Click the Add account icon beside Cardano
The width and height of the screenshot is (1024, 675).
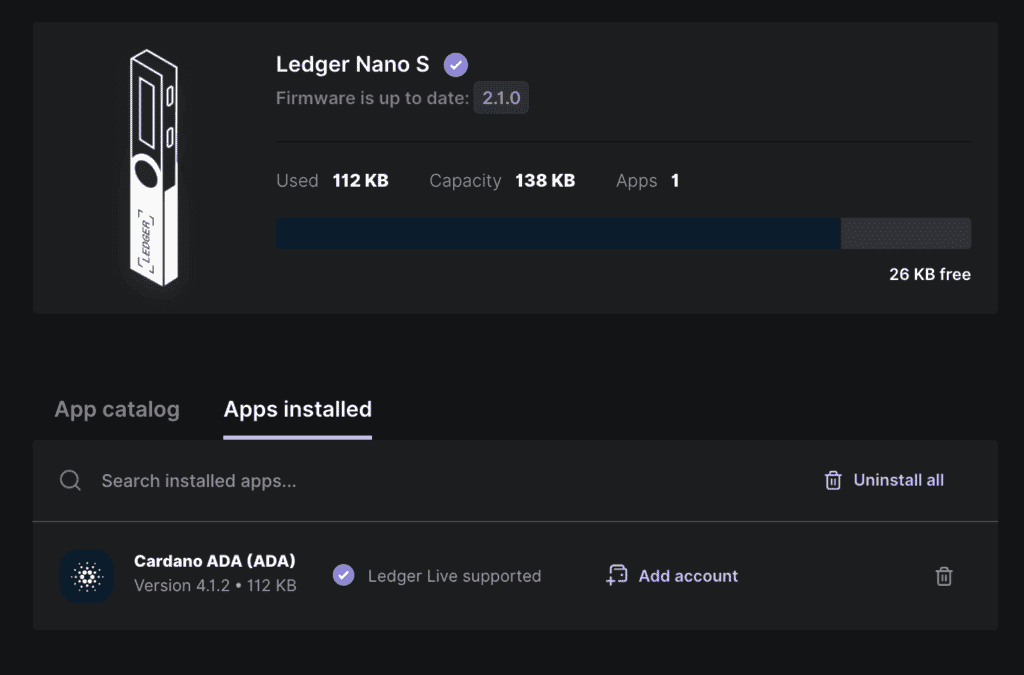[x=616, y=575]
